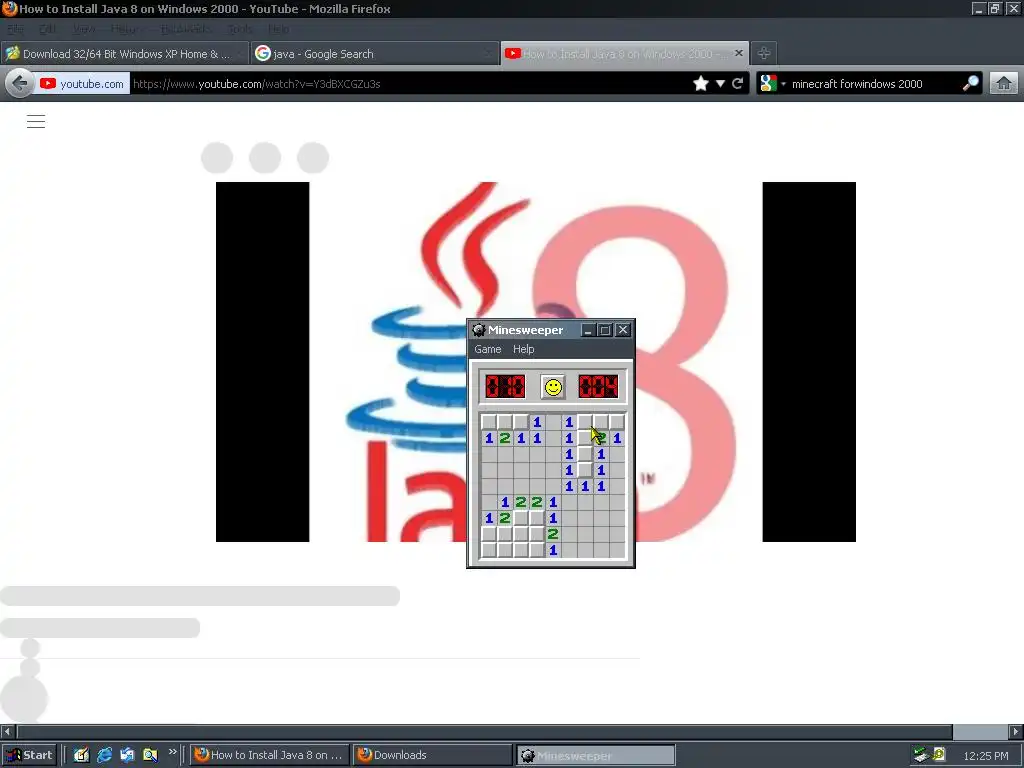The width and height of the screenshot is (1024, 768).
Task: Click the Minesweeper smiley face reset button
Action: pos(553,387)
